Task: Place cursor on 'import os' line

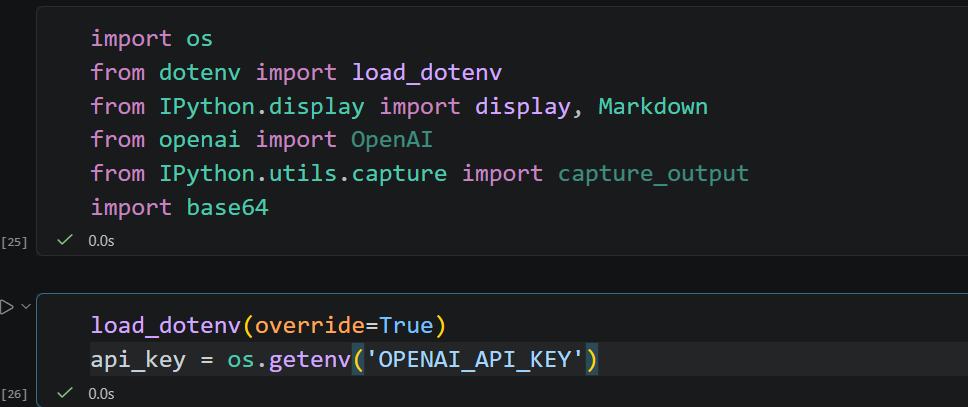Action: [x=152, y=39]
